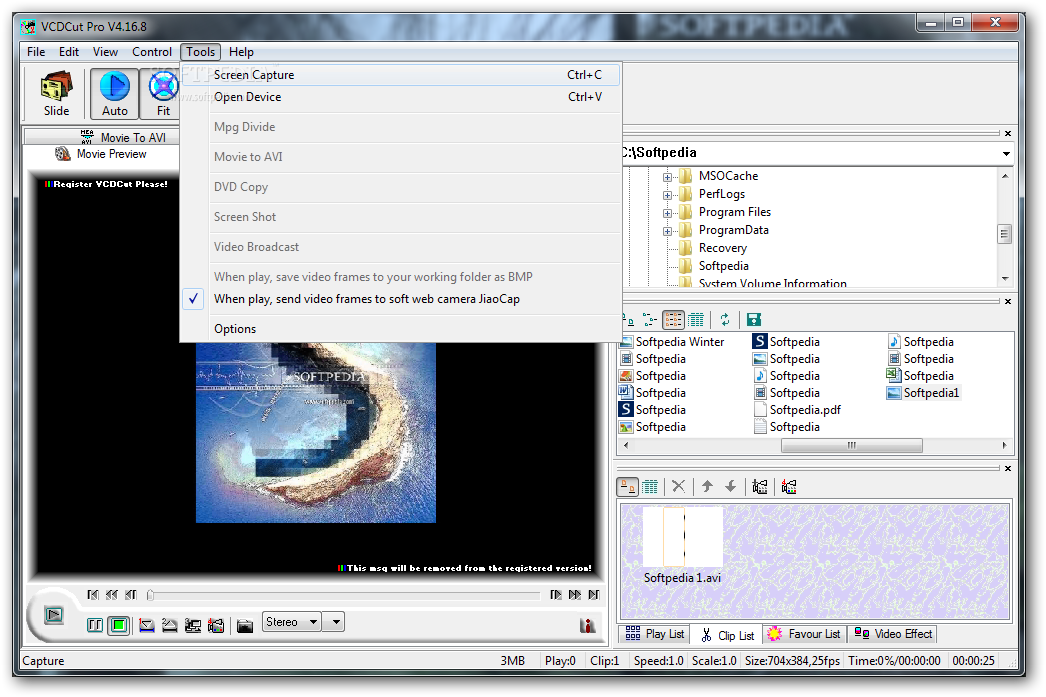Open the Help menu

point(241,52)
